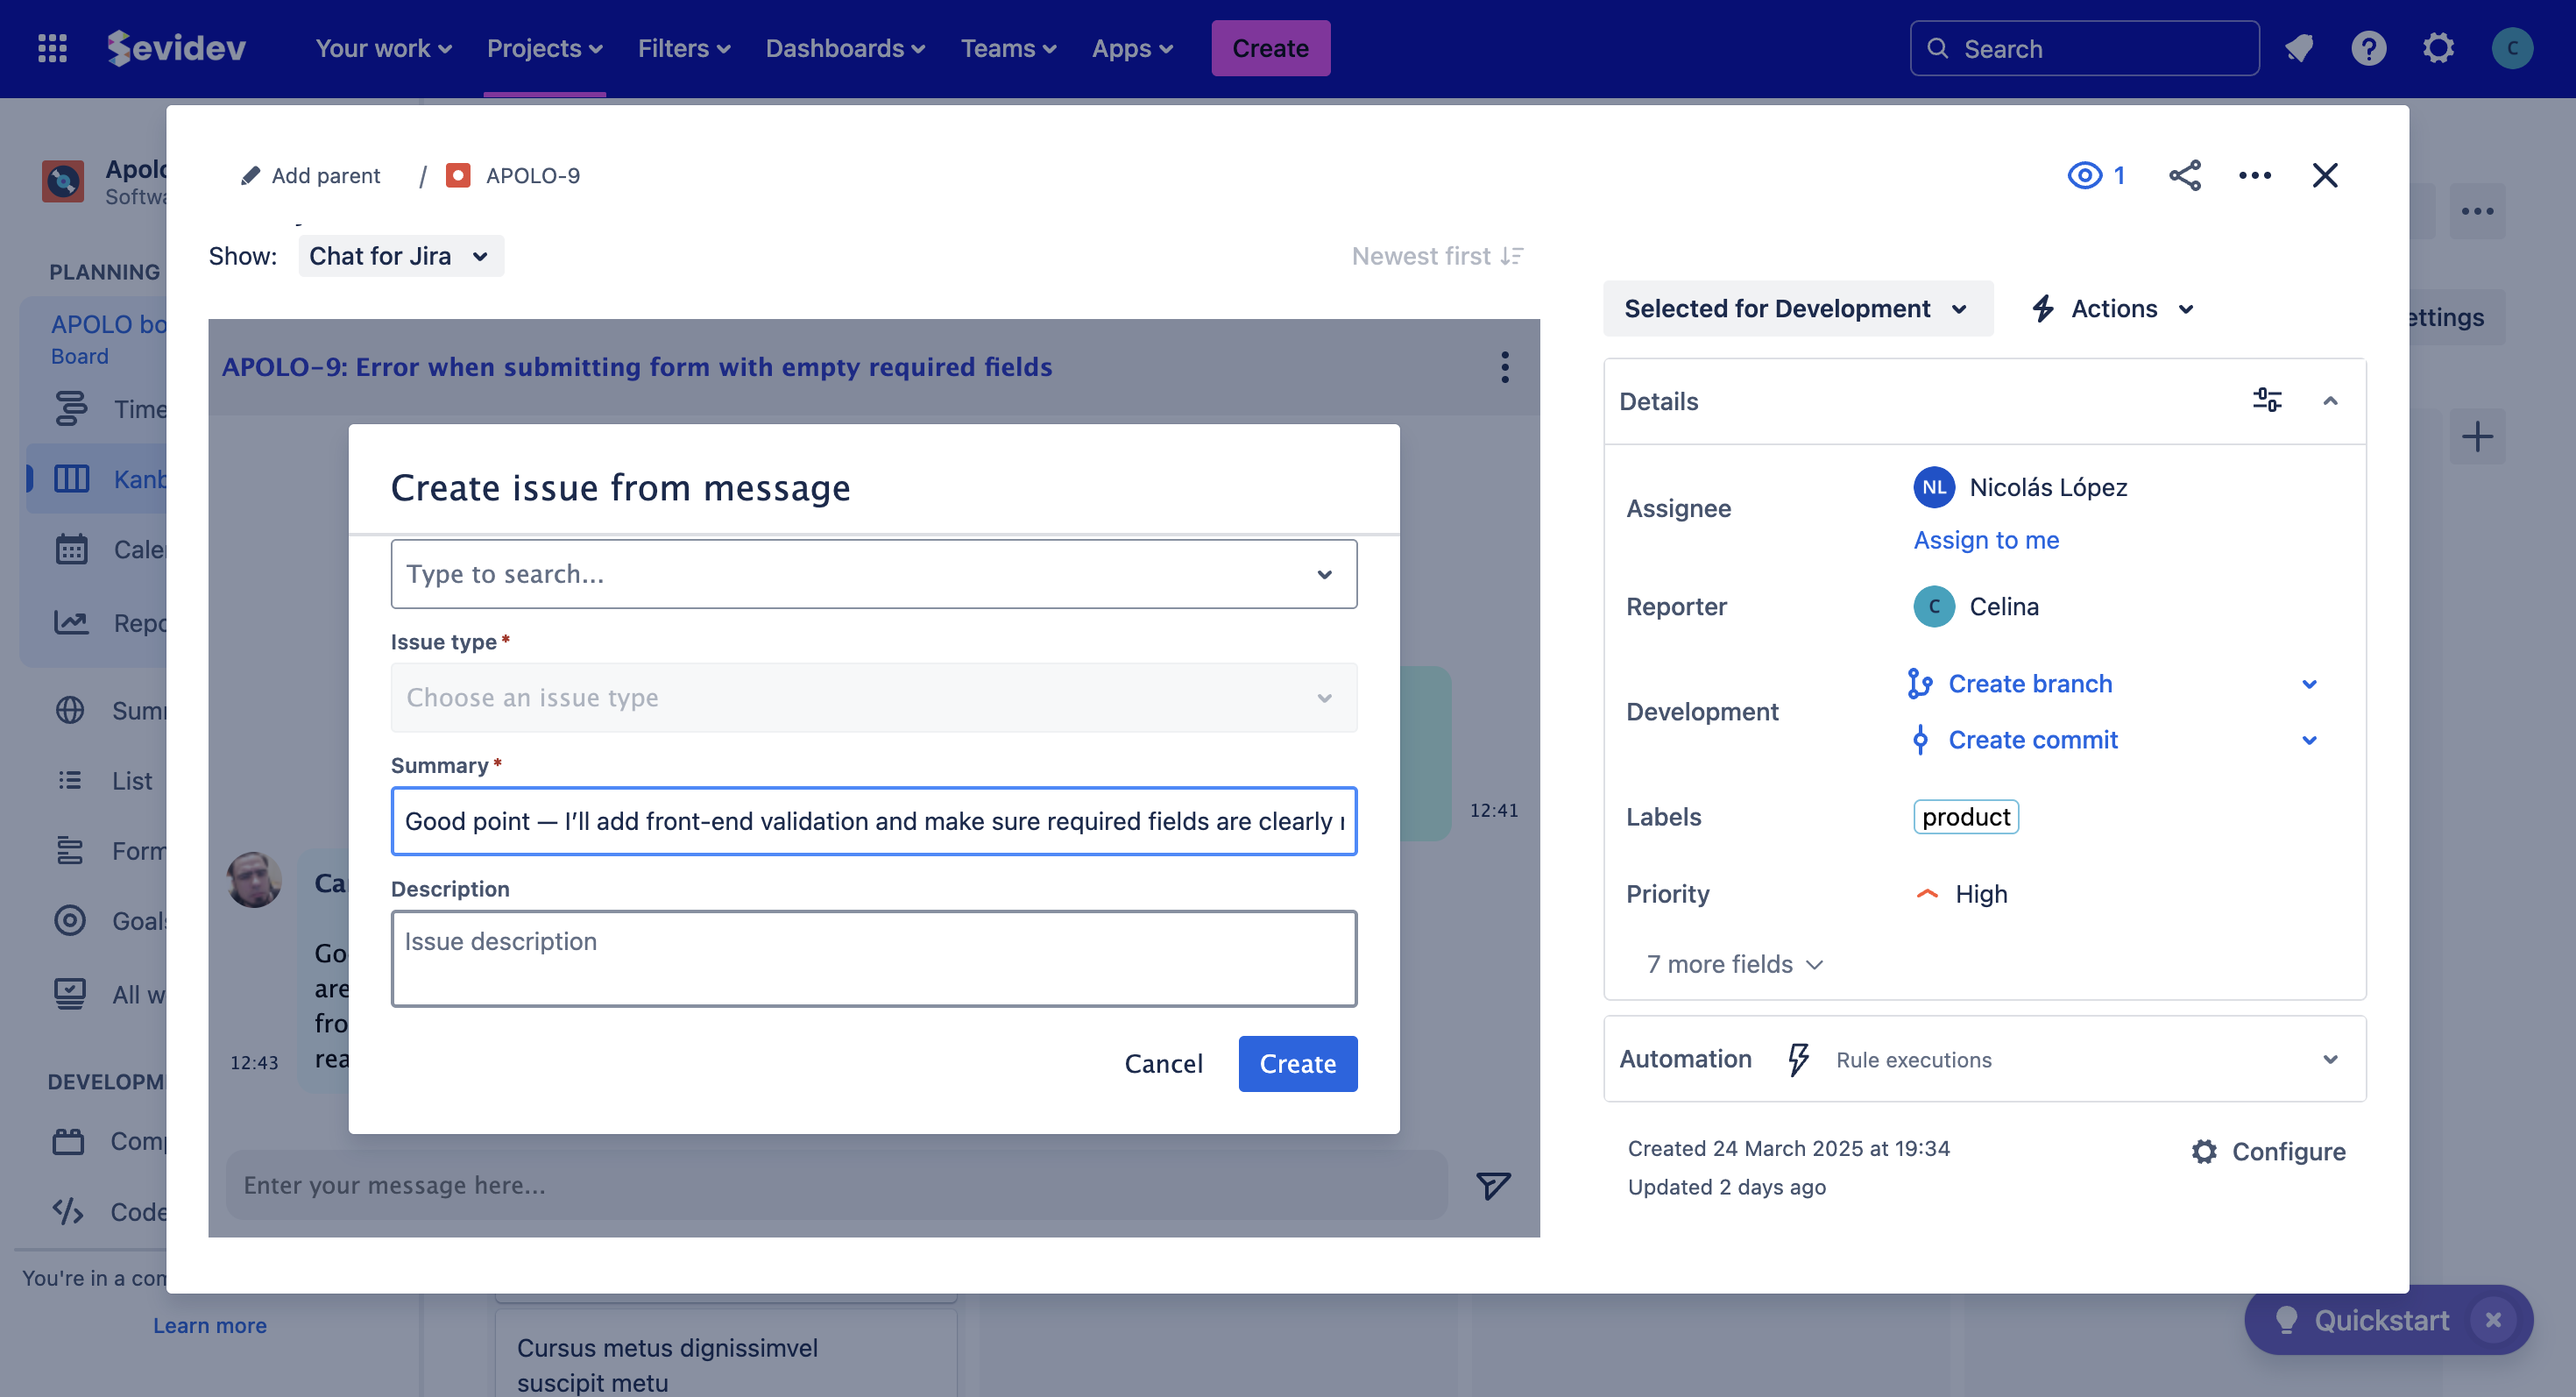The image size is (2576, 1397).
Task: Open the settings gear in top bar
Action: pos(2438,48)
